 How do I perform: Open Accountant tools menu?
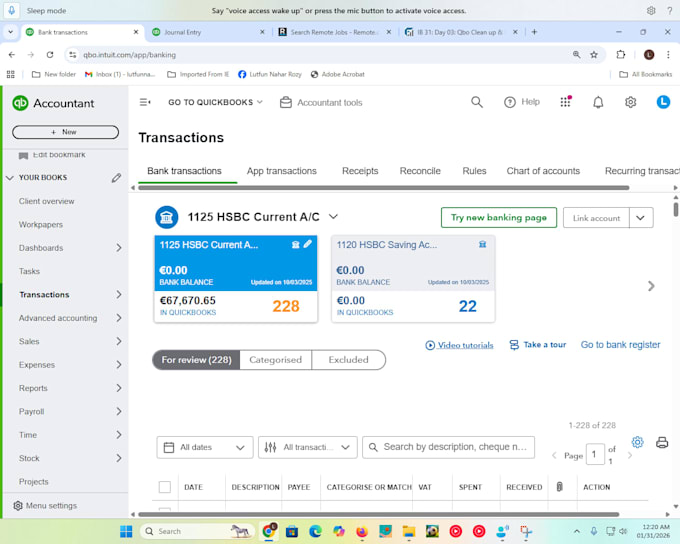[321, 102]
